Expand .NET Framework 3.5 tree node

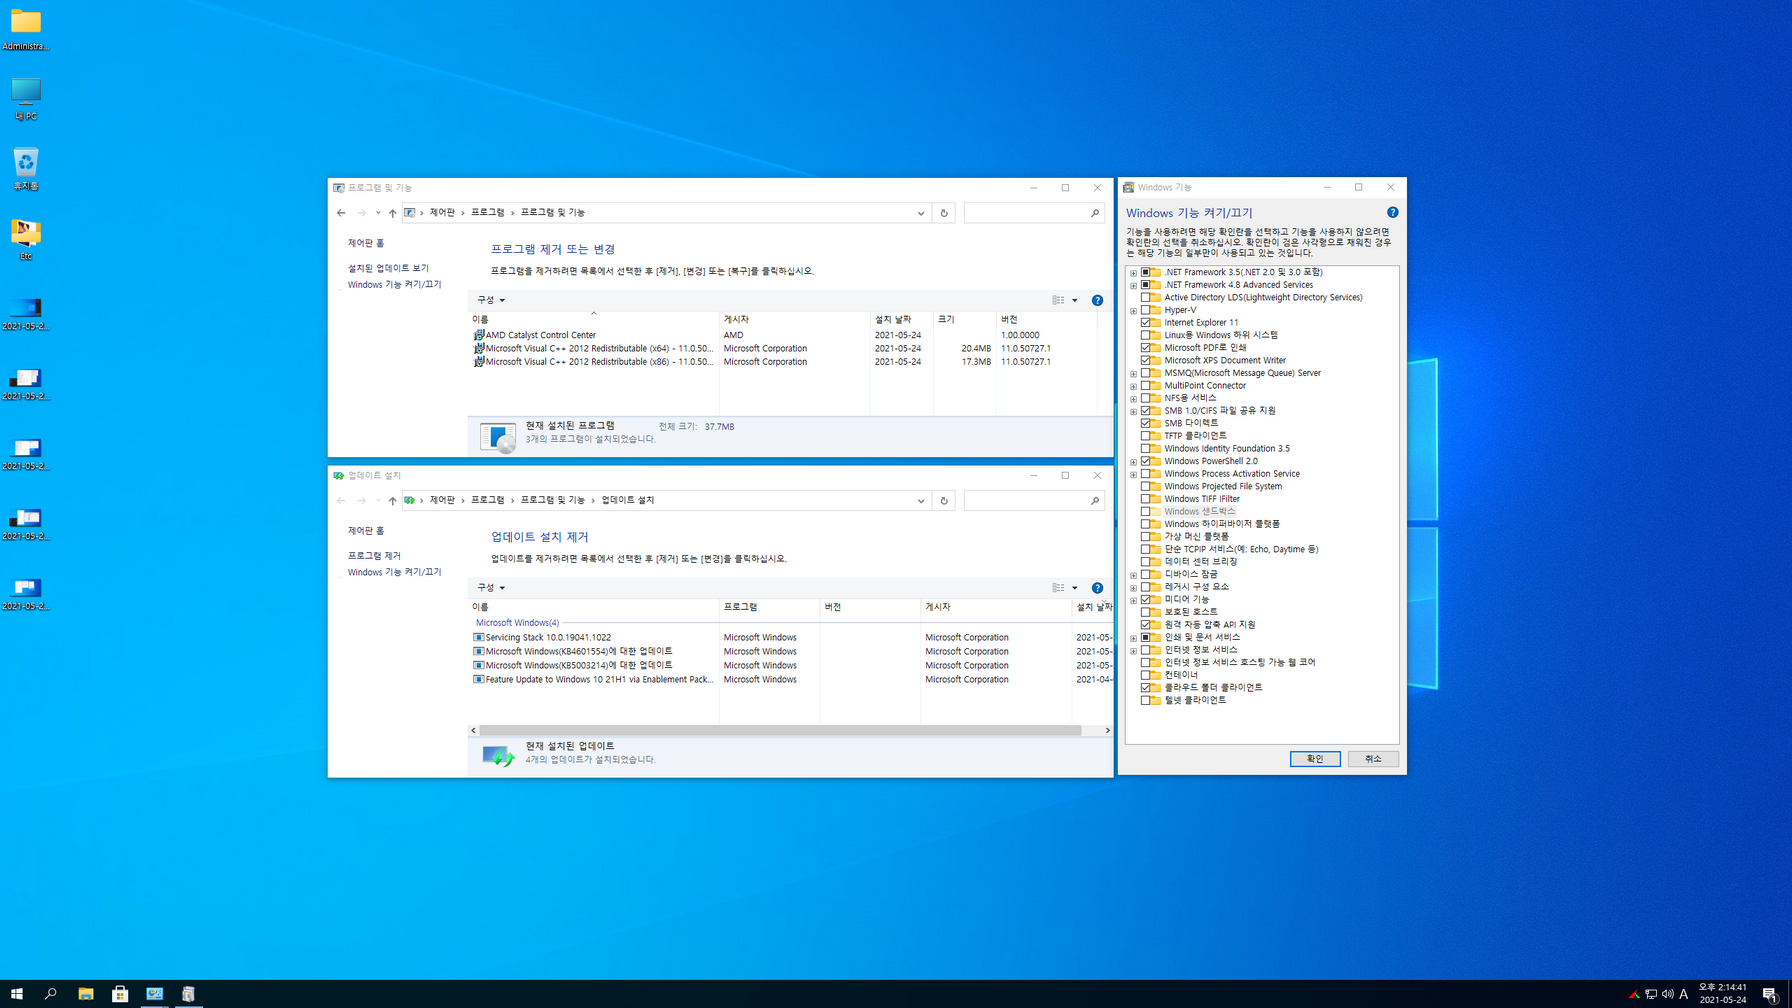[1133, 272]
